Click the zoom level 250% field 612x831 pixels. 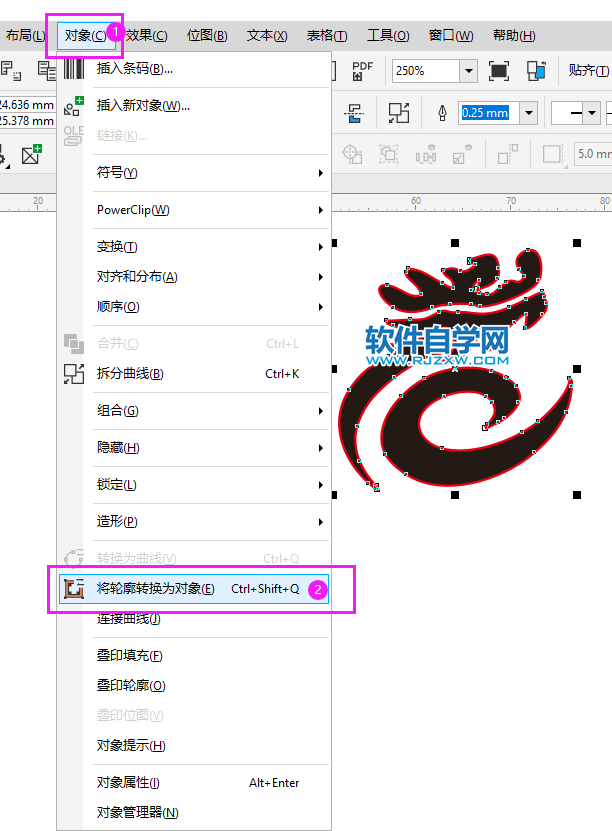(426, 70)
